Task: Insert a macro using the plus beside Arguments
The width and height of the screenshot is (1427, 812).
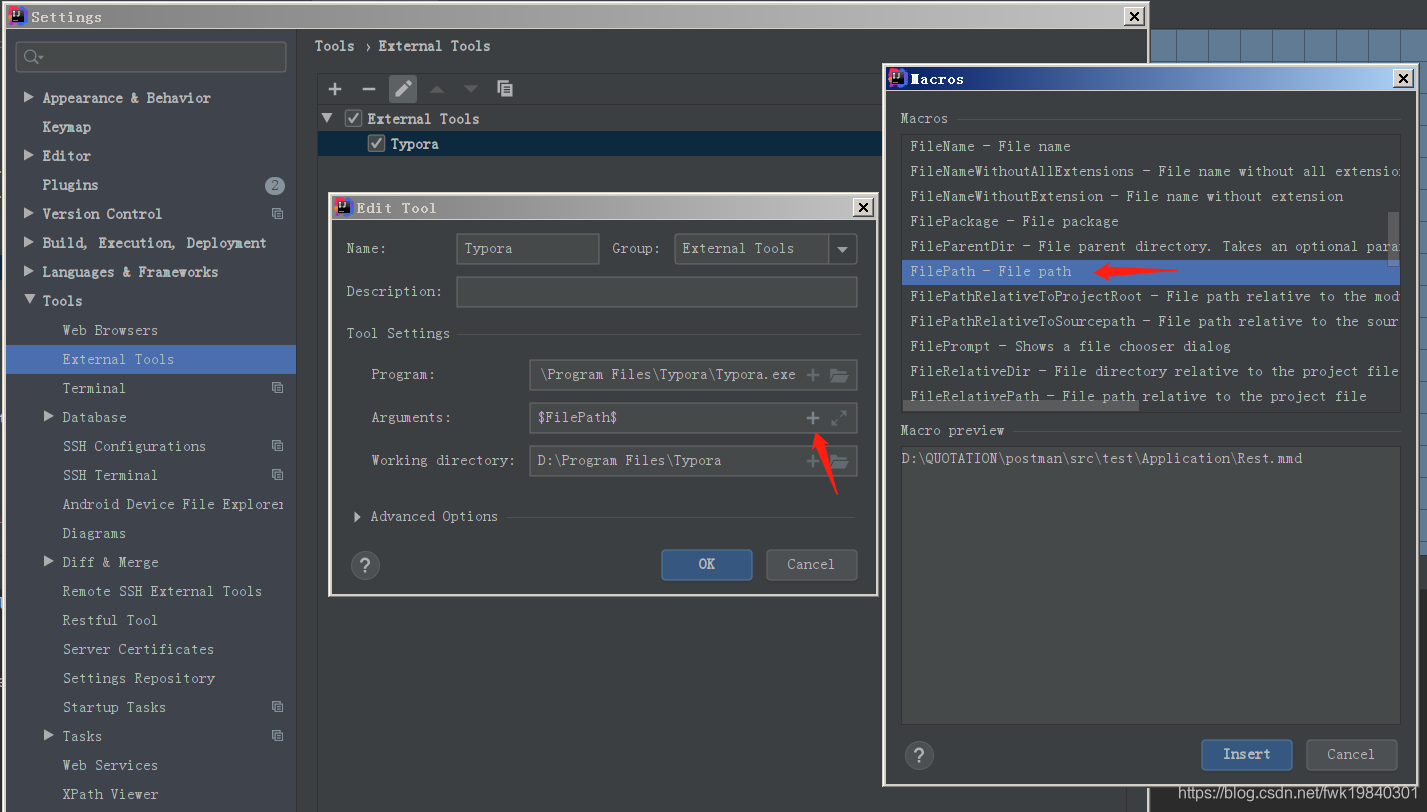Action: [x=811, y=417]
